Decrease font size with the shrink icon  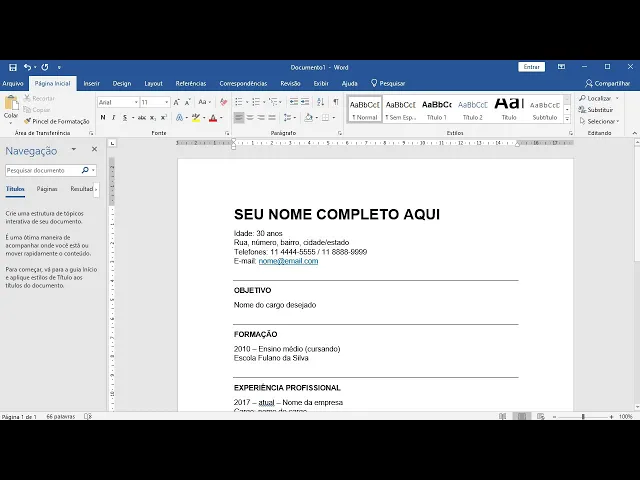click(x=188, y=102)
